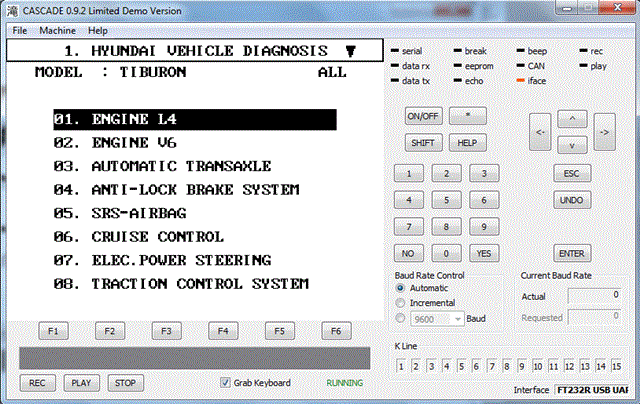Click keypad number 4
The height and width of the screenshot is (404, 640).
click(409, 200)
